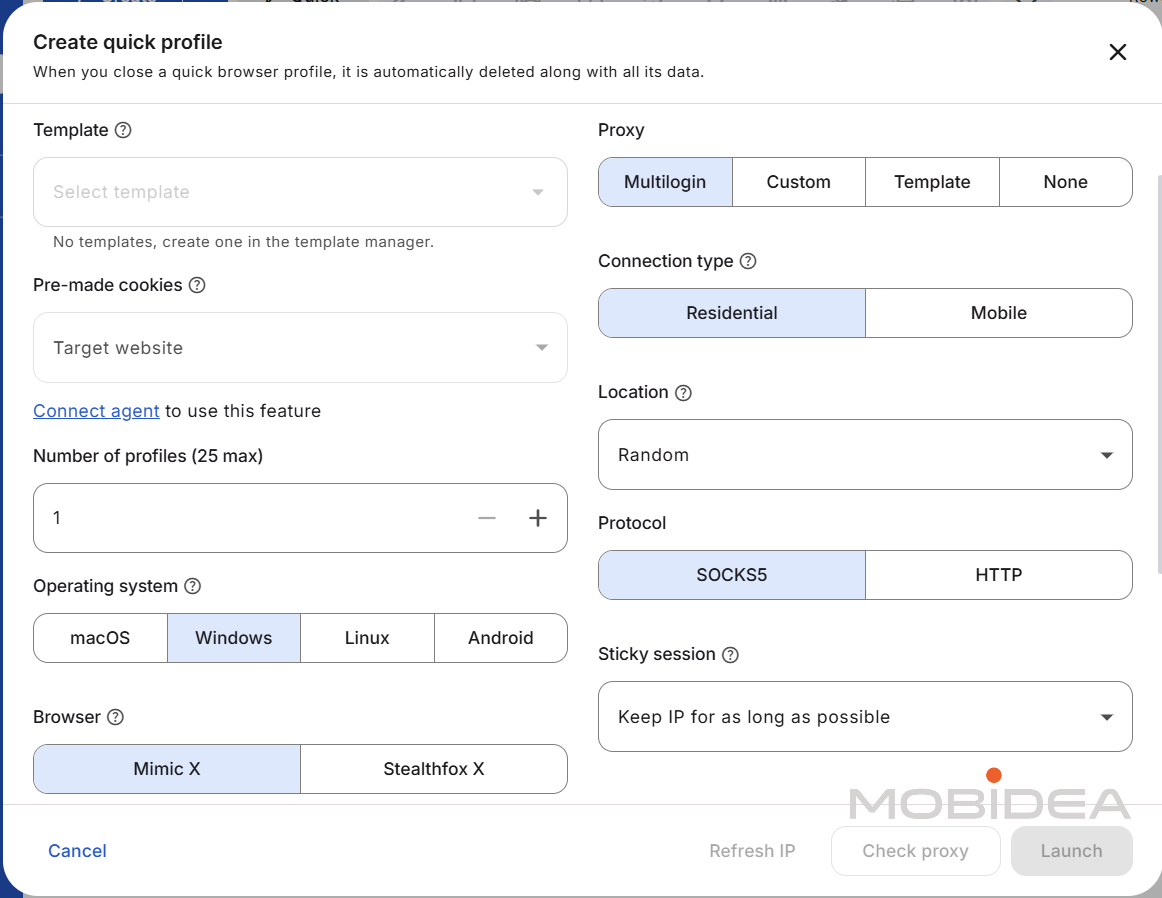Click the Sticky session help icon

pos(731,655)
